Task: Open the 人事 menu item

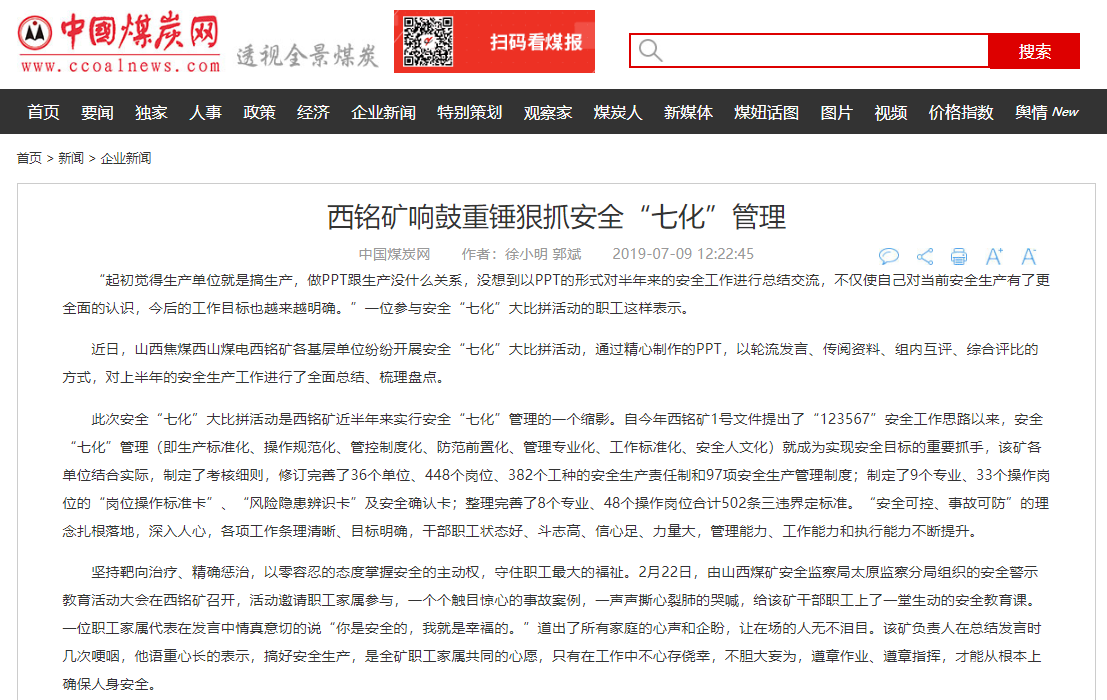Action: (205, 112)
